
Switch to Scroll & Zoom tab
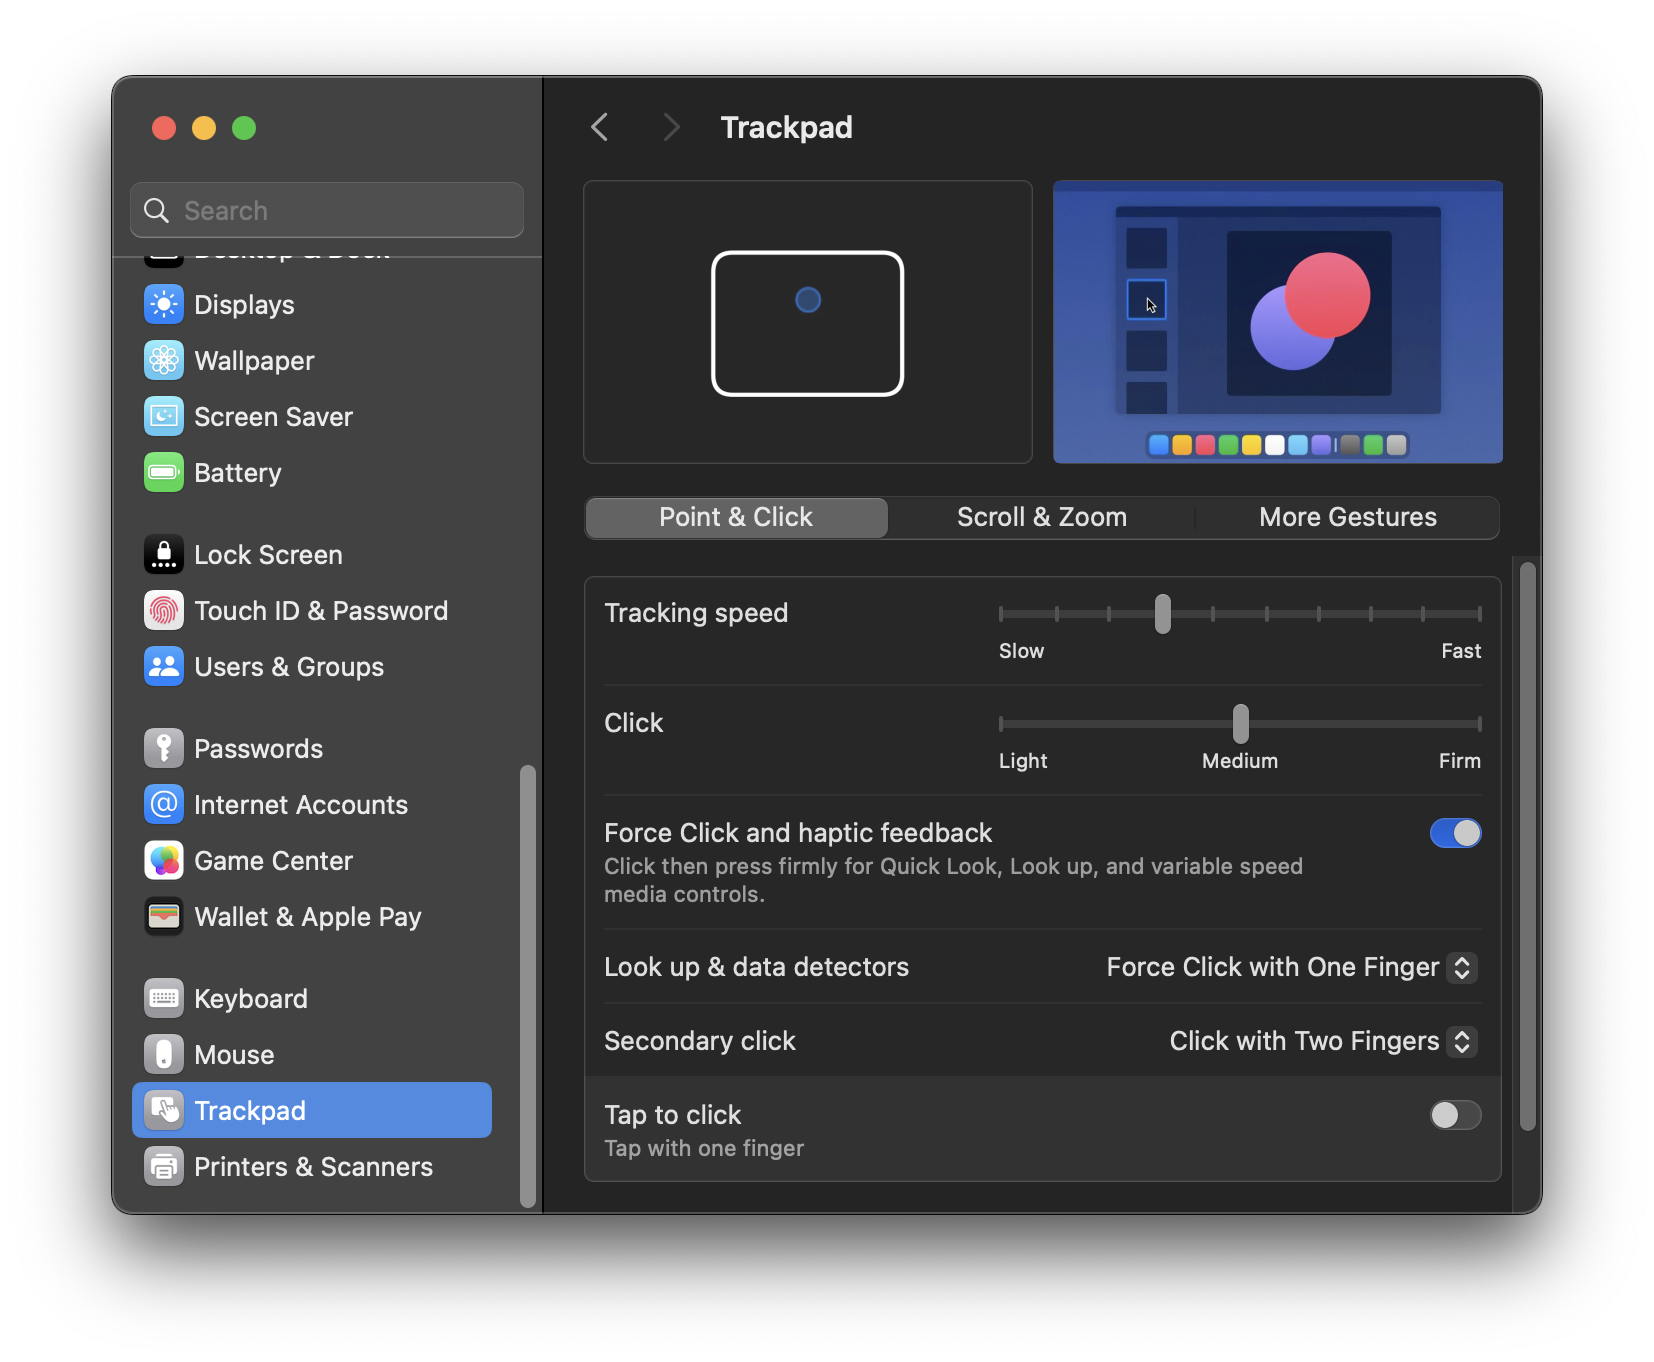pos(1041,518)
